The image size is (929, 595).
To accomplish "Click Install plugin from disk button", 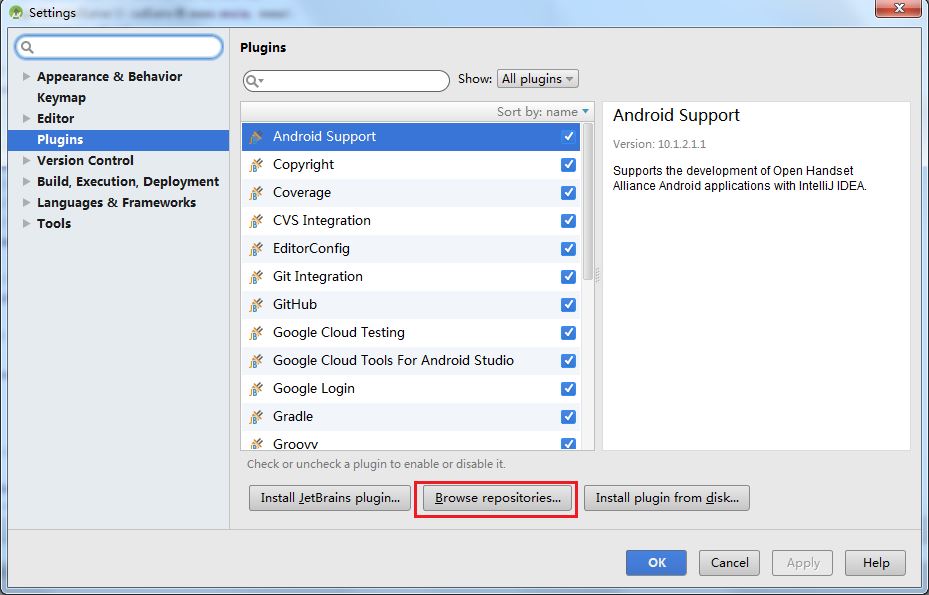I will (667, 498).
